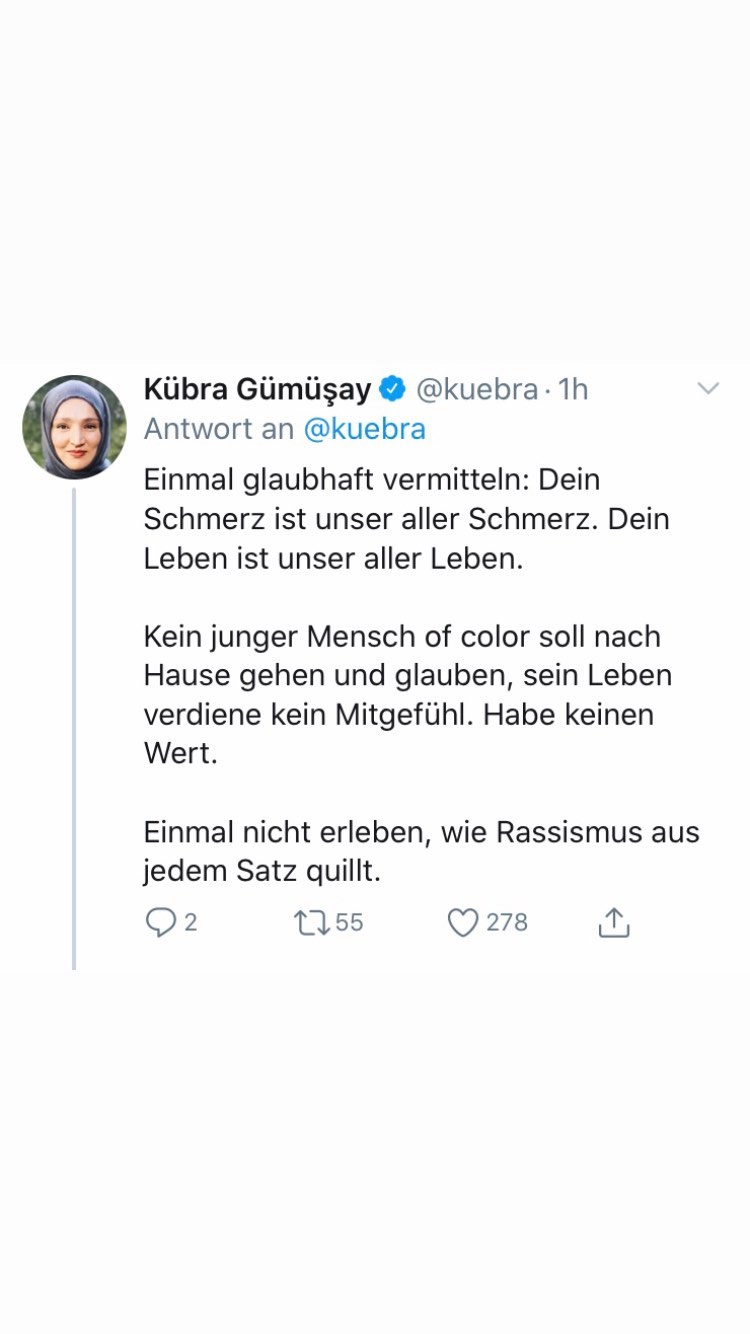Click the display name Kübra Gümüşay

[x=257, y=389]
